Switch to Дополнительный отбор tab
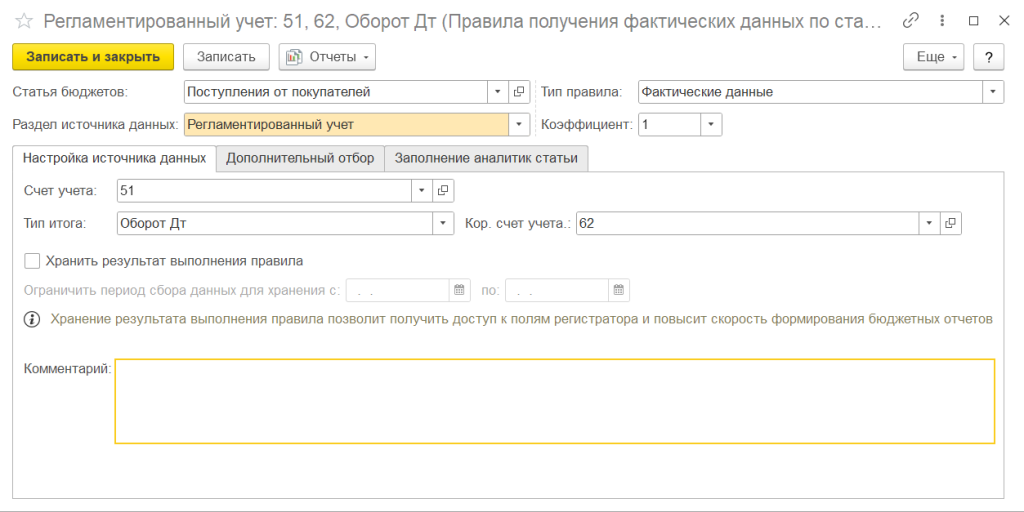Image resolution: width=1024 pixels, height=512 pixels. [300, 158]
